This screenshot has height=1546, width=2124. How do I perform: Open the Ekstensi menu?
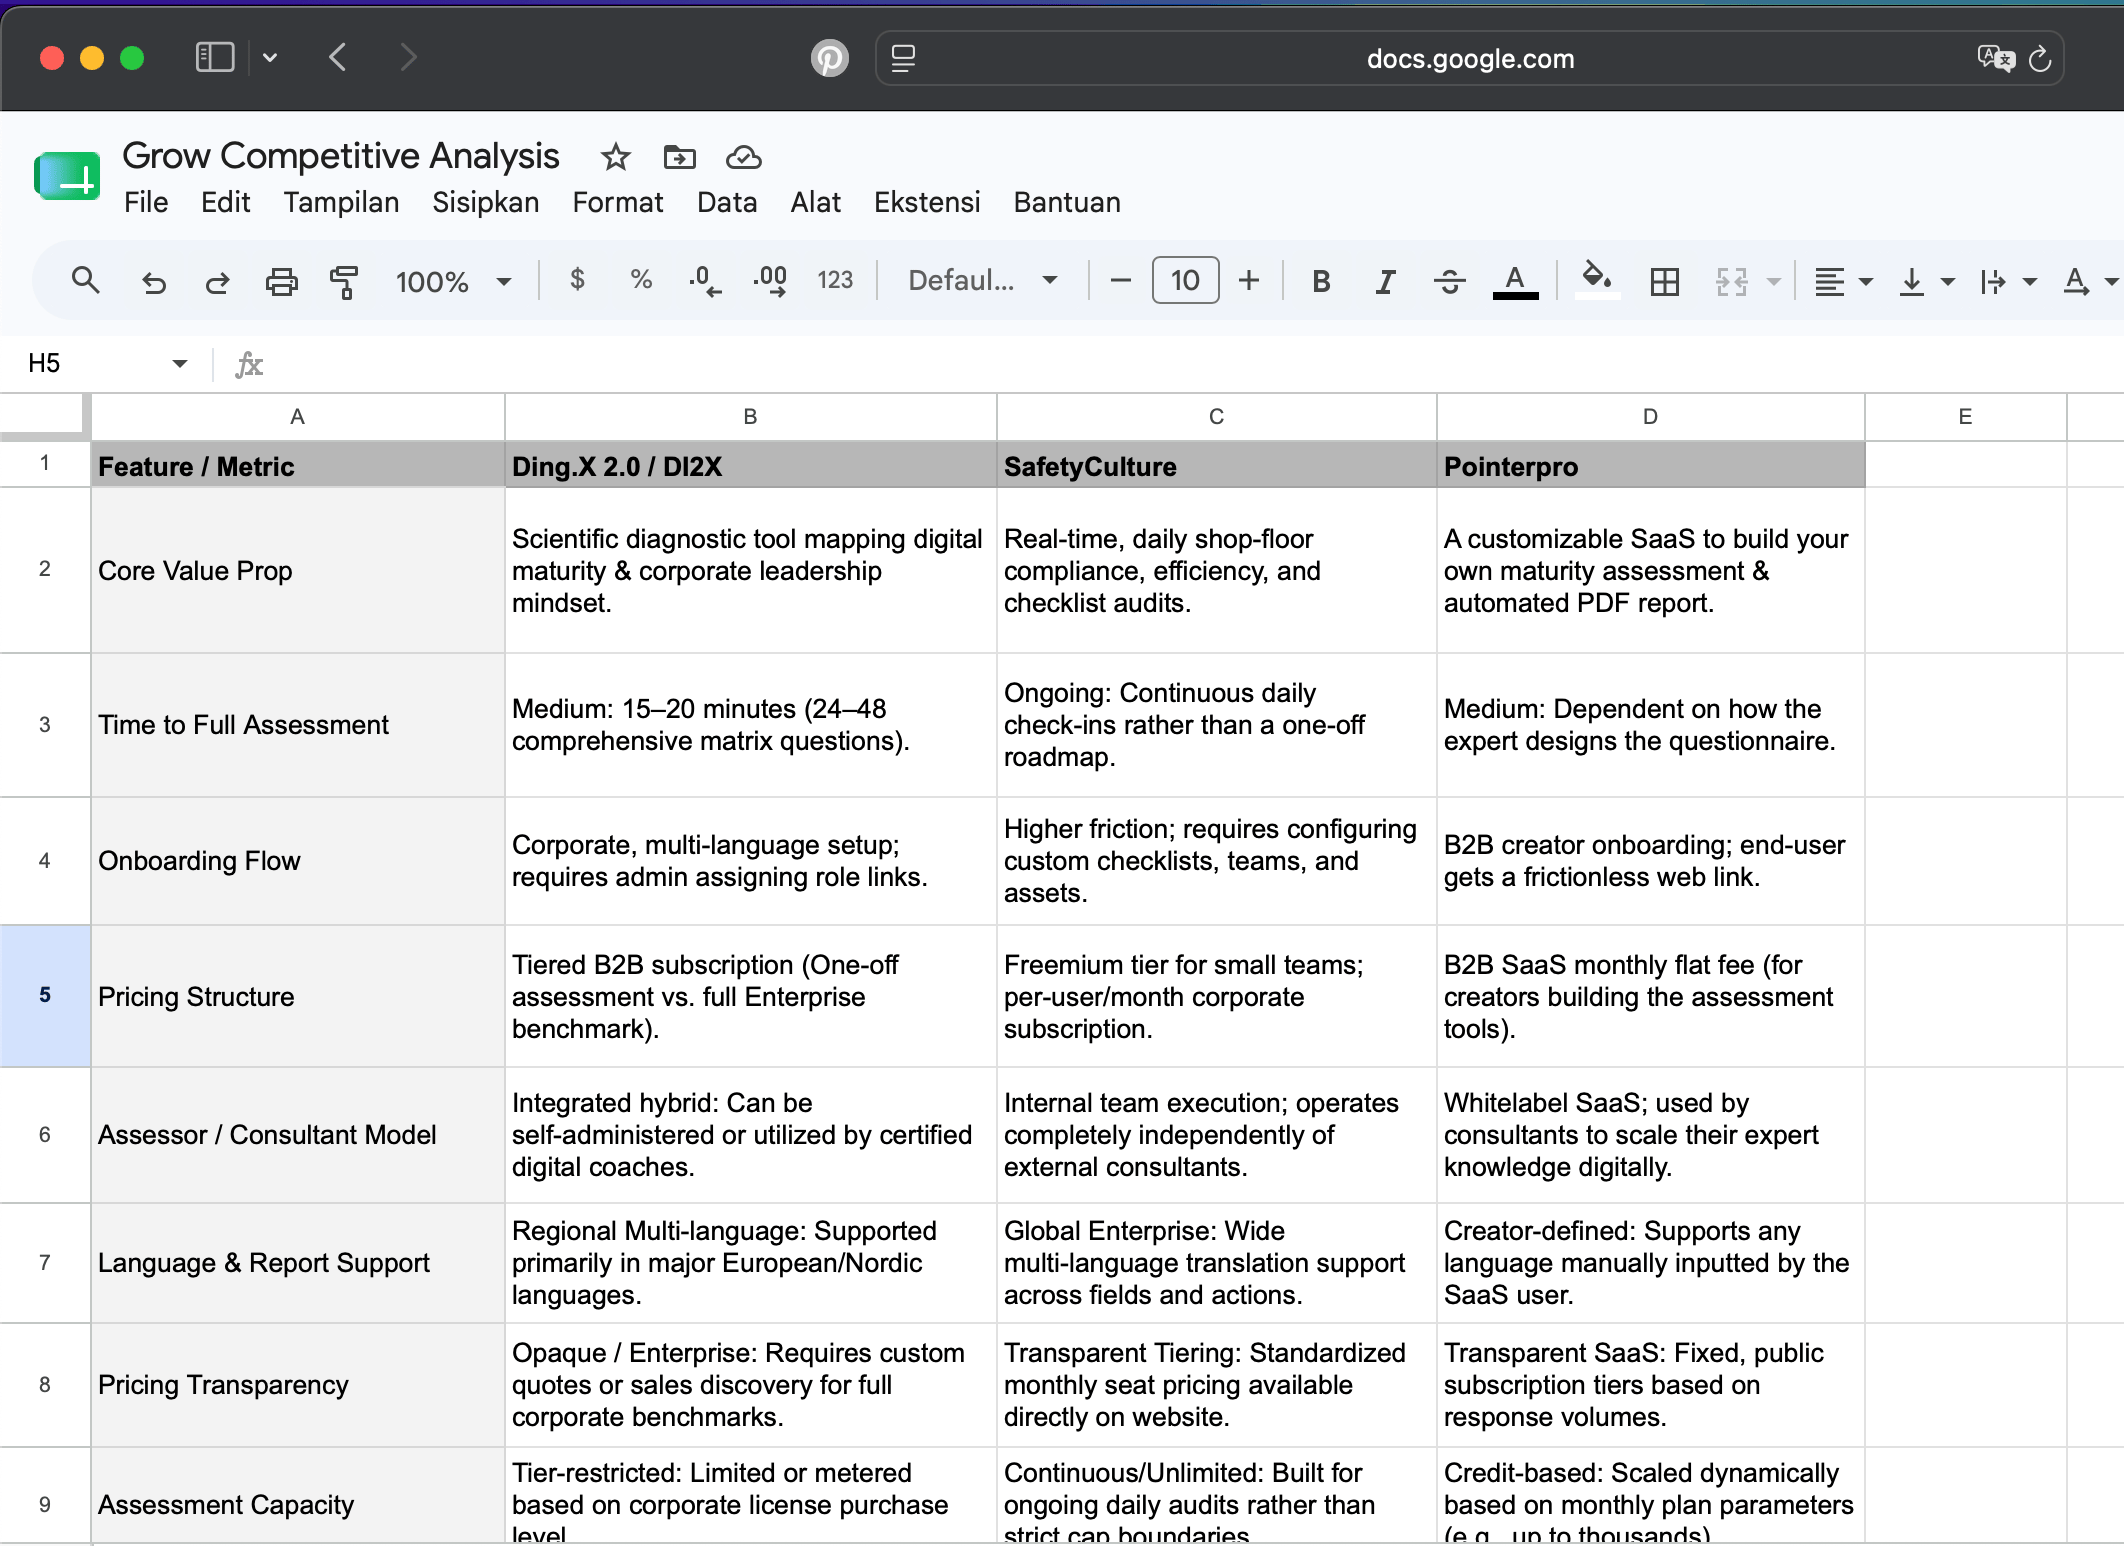pyautogui.click(x=927, y=203)
